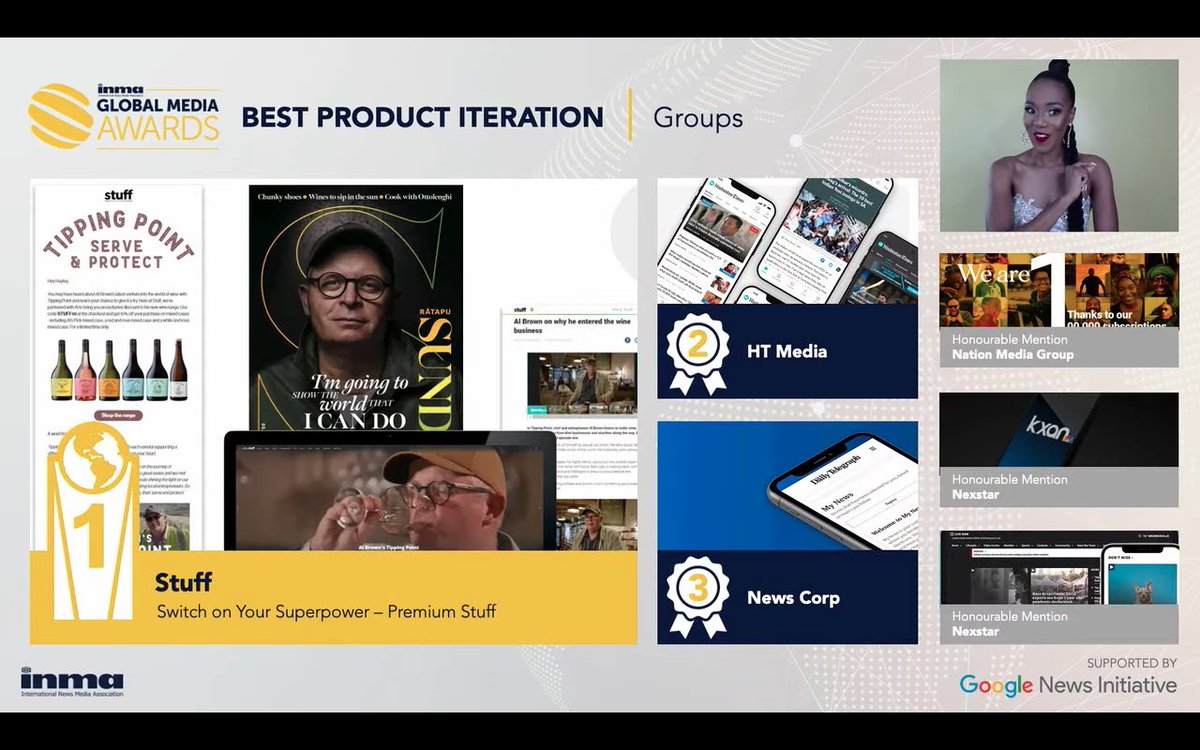Viewport: 1200px width, 750px height.
Task: Open Nation Media Group honourable mention thumbnail
Action: [1059, 291]
